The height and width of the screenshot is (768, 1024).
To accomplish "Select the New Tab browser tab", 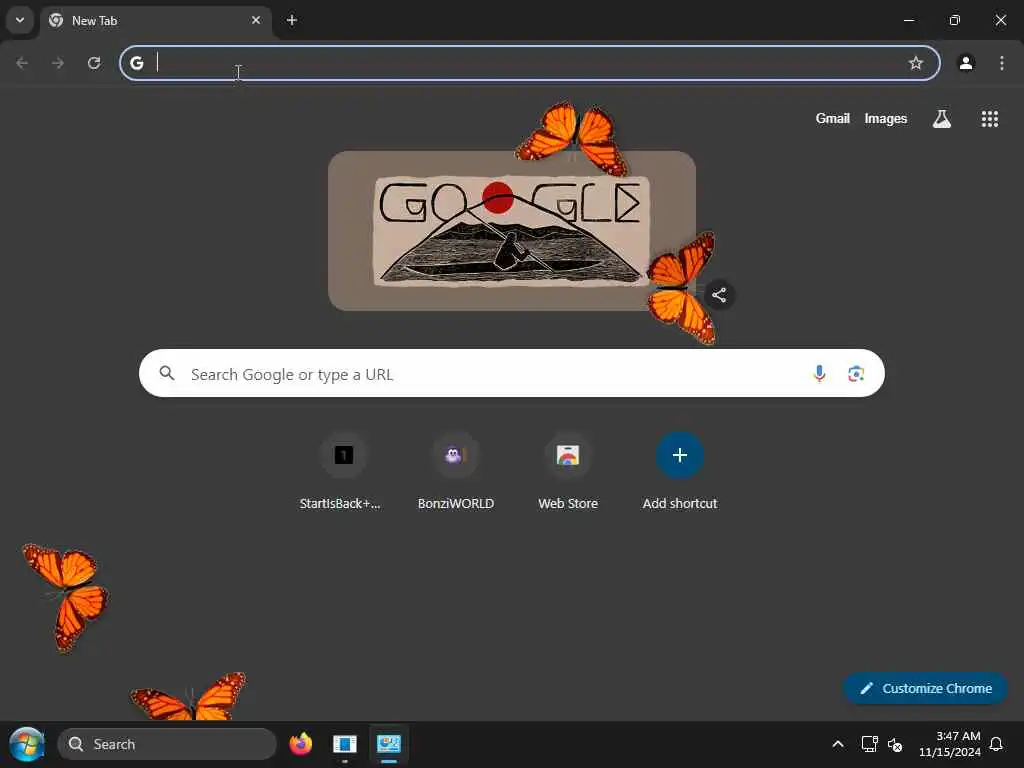I will pyautogui.click(x=155, y=21).
